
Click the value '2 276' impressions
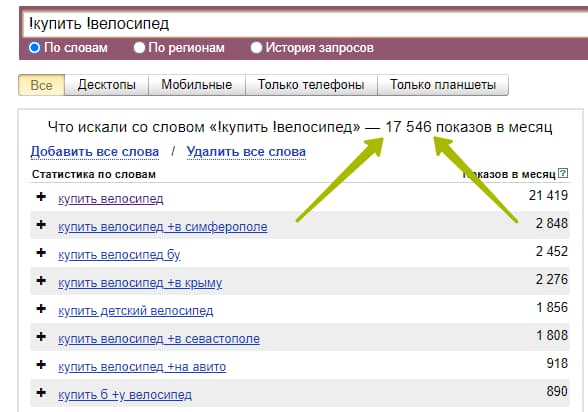[x=552, y=279]
